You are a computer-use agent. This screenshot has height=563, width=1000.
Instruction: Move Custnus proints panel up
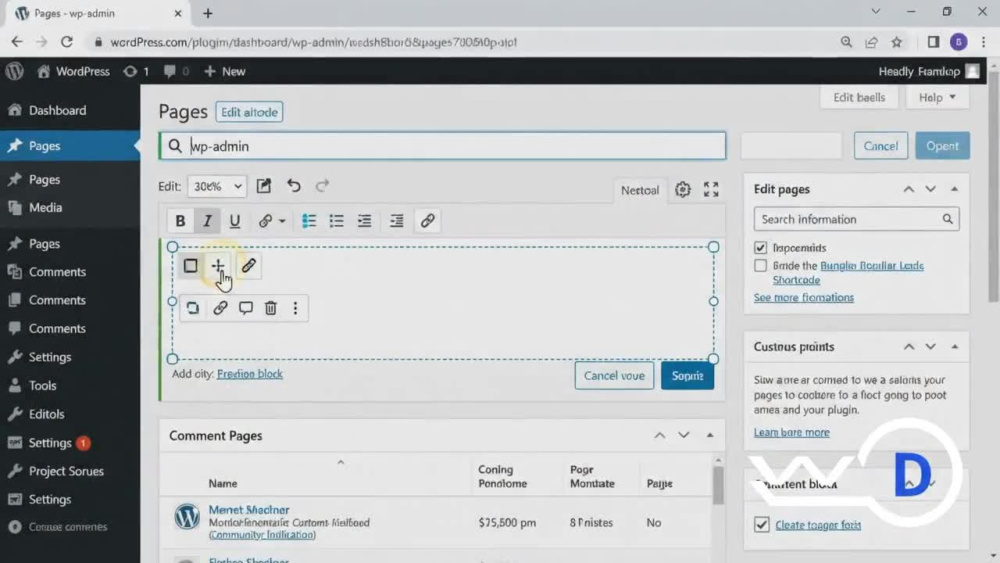tap(909, 347)
